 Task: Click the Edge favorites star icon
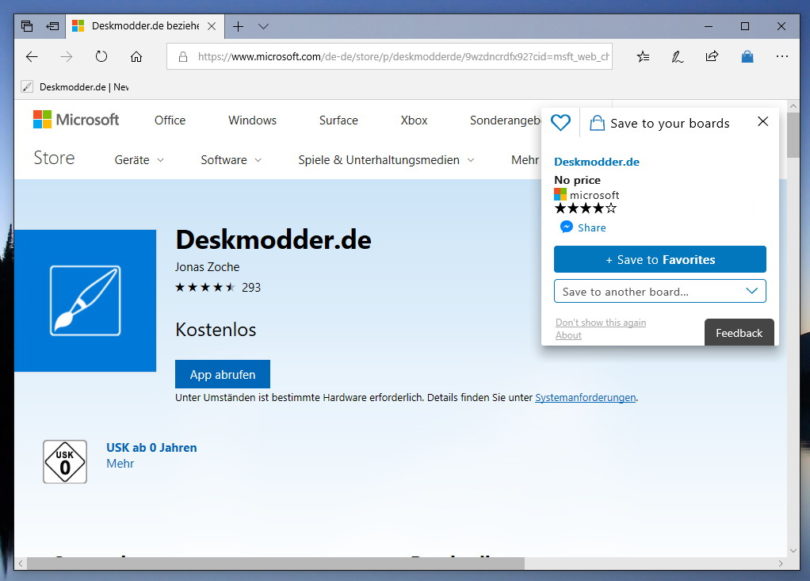pos(643,58)
